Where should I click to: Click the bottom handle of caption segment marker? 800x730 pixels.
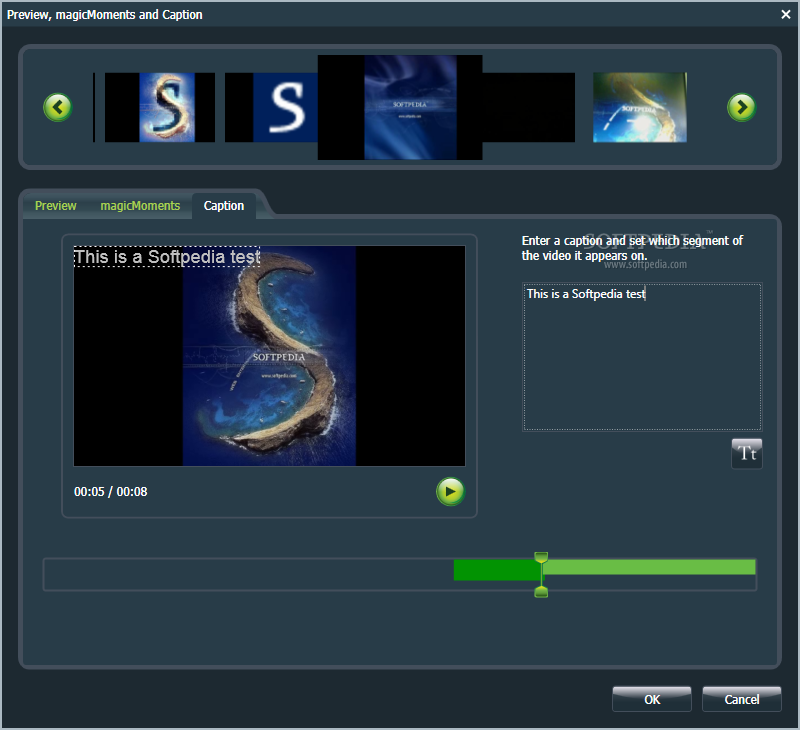tap(541, 592)
